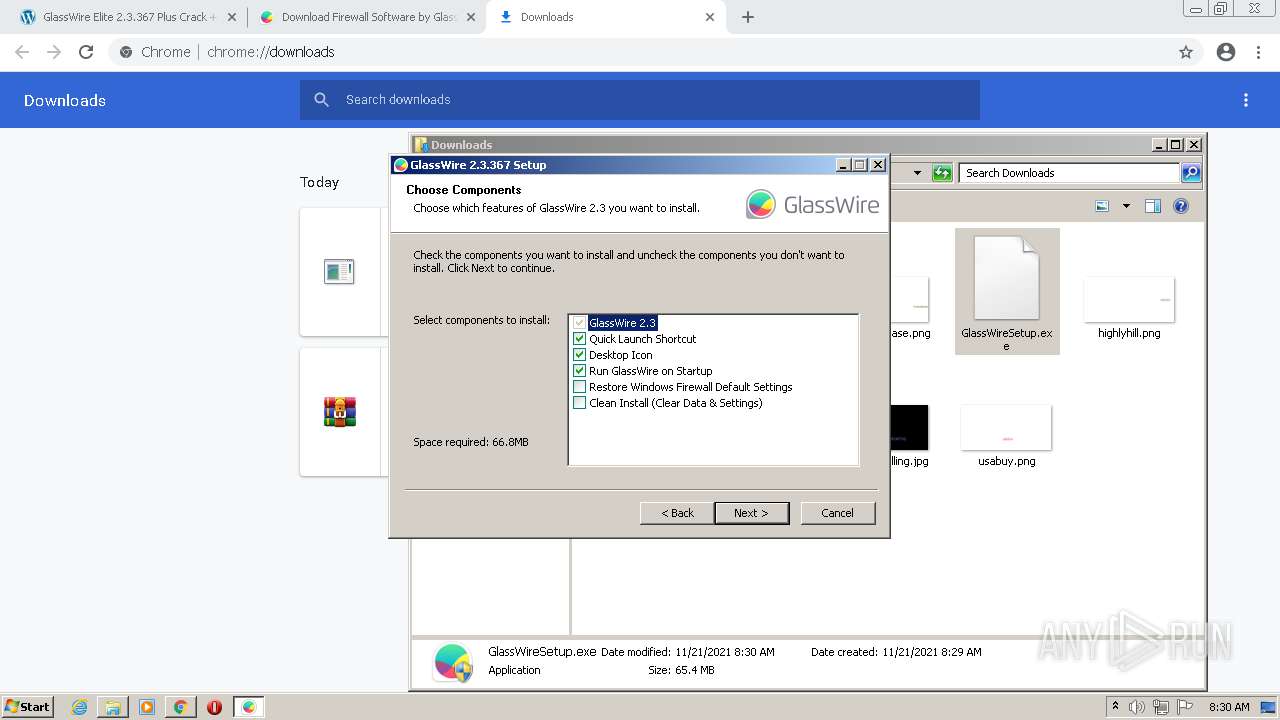Screen dimensions: 1280x720
Task: Select the disabled GlassWire 2.3 component checkbox
Action: tap(579, 323)
